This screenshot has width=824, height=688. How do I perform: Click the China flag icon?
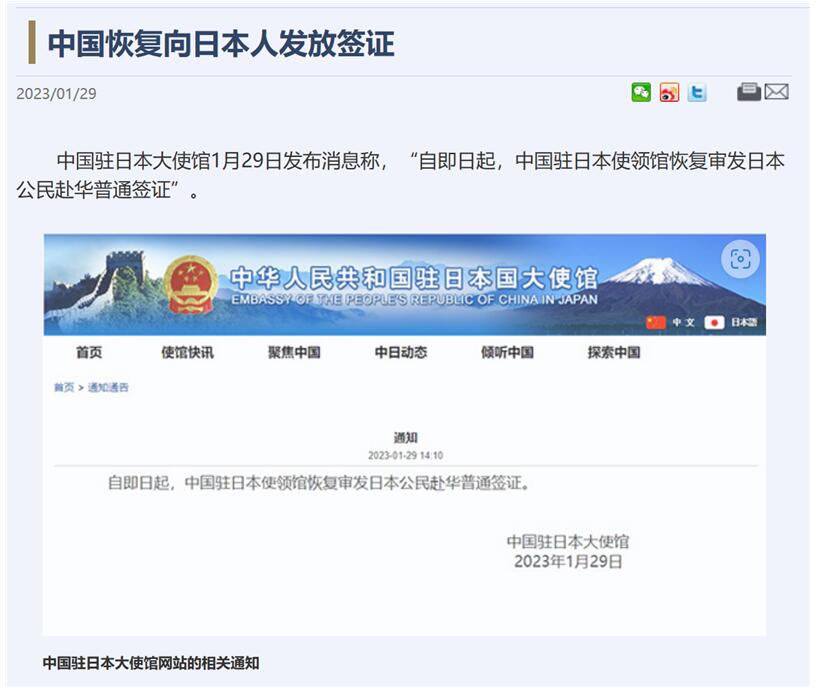point(656,322)
